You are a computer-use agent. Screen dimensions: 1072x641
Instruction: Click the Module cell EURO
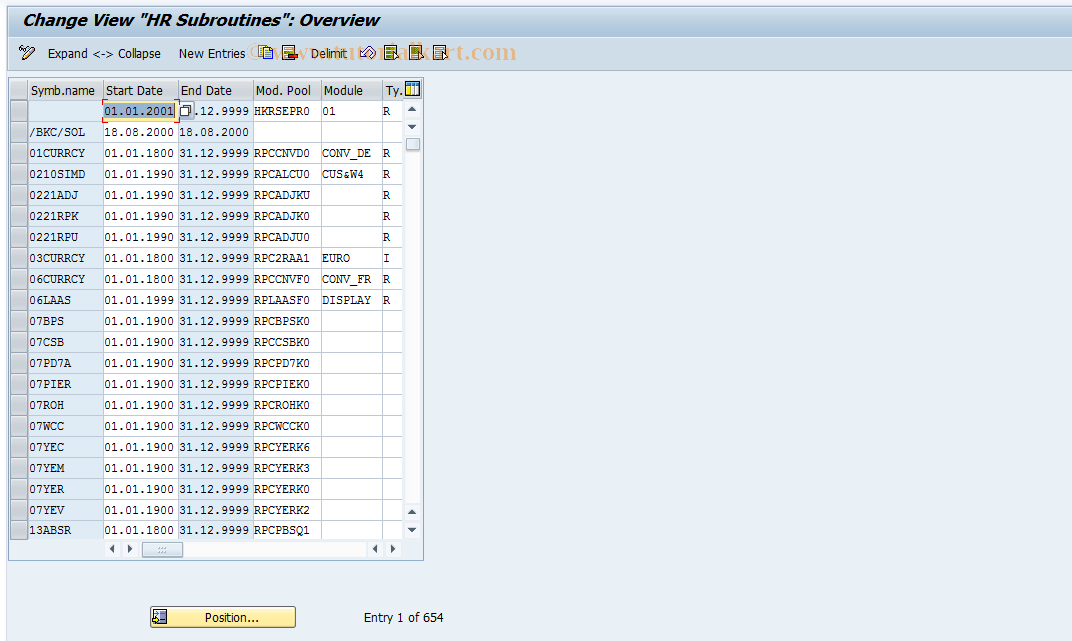coord(351,258)
